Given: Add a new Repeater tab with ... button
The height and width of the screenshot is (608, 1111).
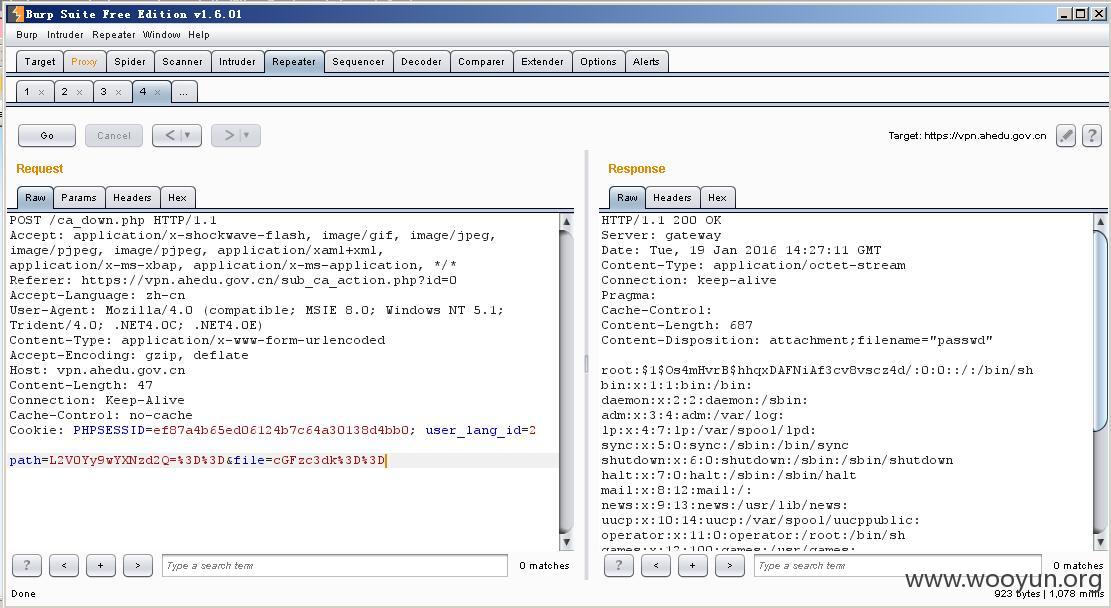Looking at the screenshot, I should 184,92.
